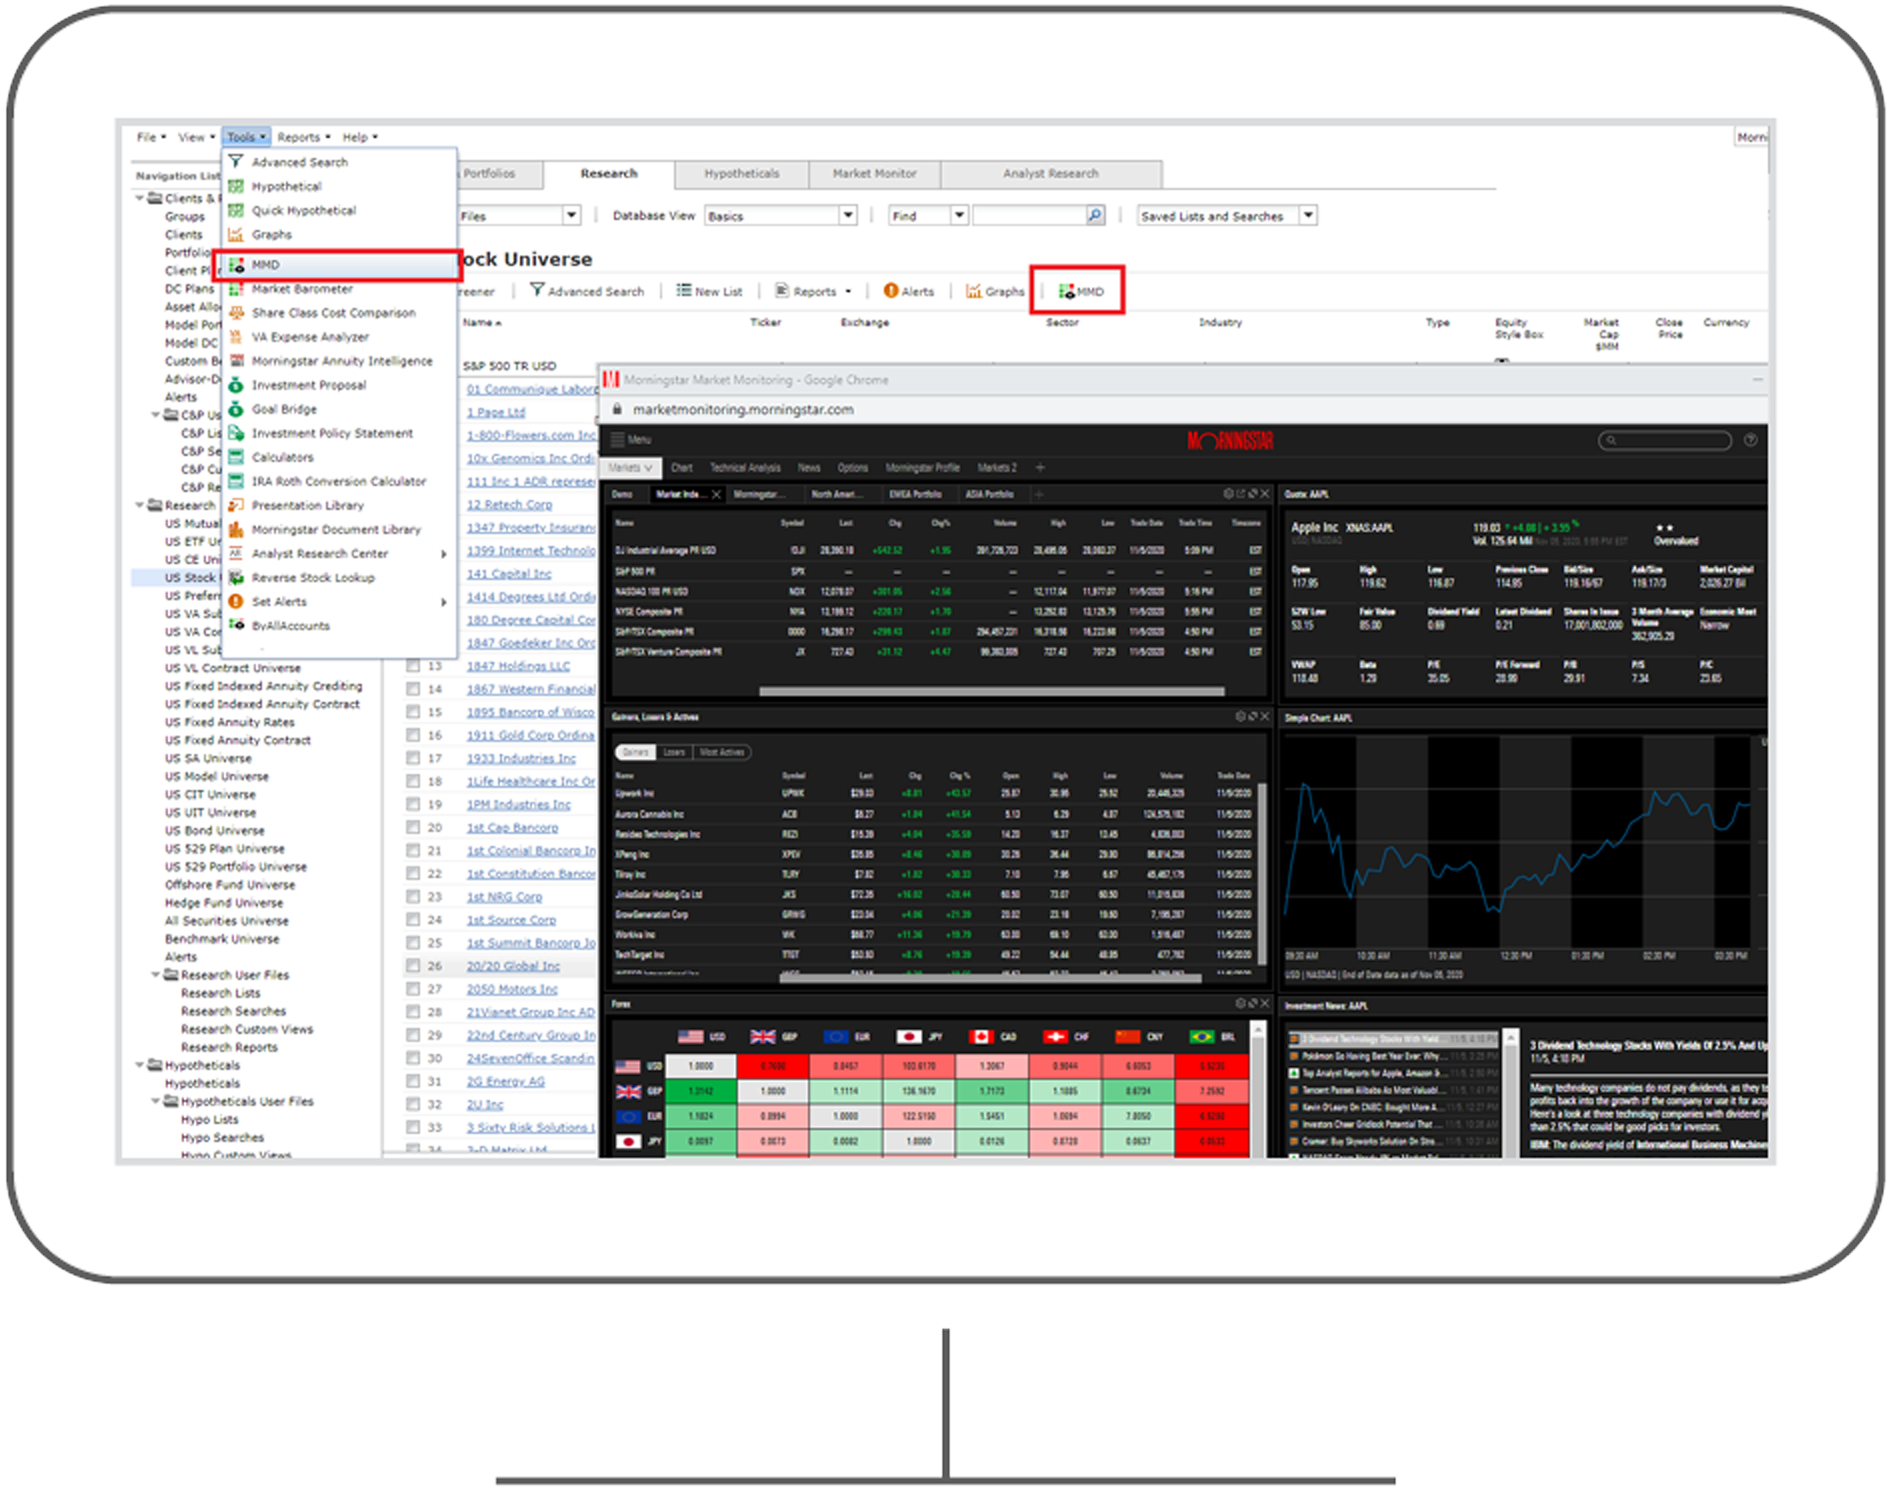The image size is (1890, 1494).
Task: Open Graphs from the Tools menu
Action: click(x=271, y=234)
